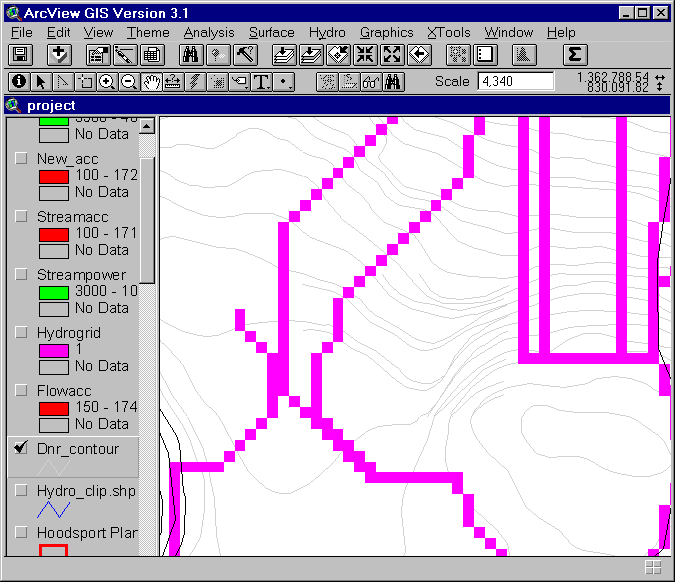Select the Zoom Out magnifier tool
This screenshot has width=675, height=582.
pos(129,81)
